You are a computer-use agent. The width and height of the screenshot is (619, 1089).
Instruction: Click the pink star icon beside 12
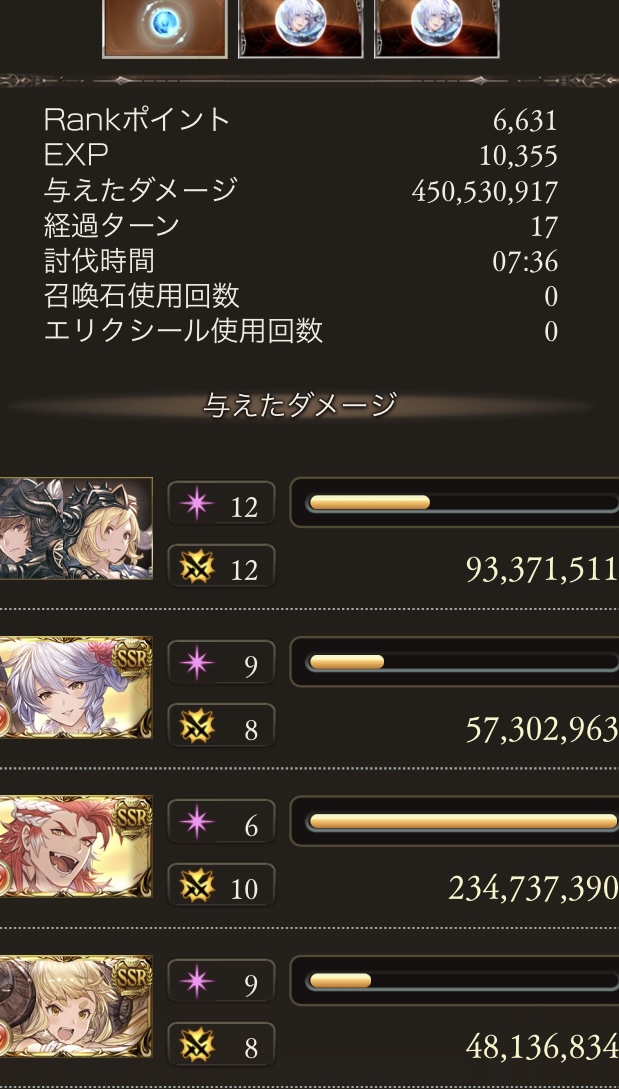coord(197,504)
